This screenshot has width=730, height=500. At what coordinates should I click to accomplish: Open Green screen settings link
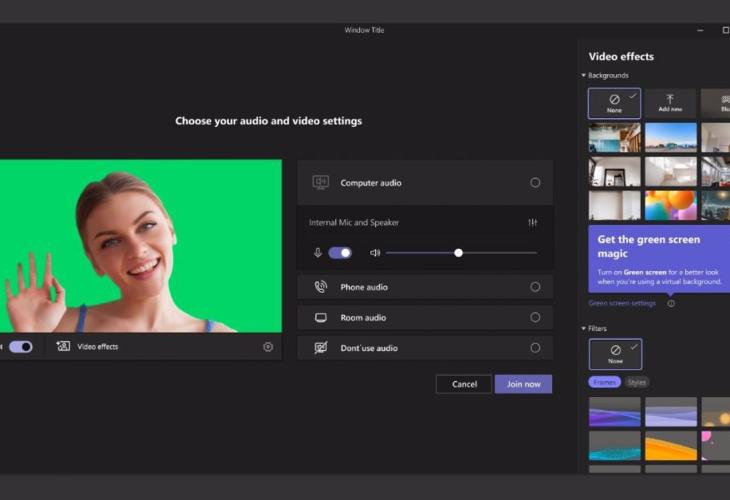tap(622, 304)
